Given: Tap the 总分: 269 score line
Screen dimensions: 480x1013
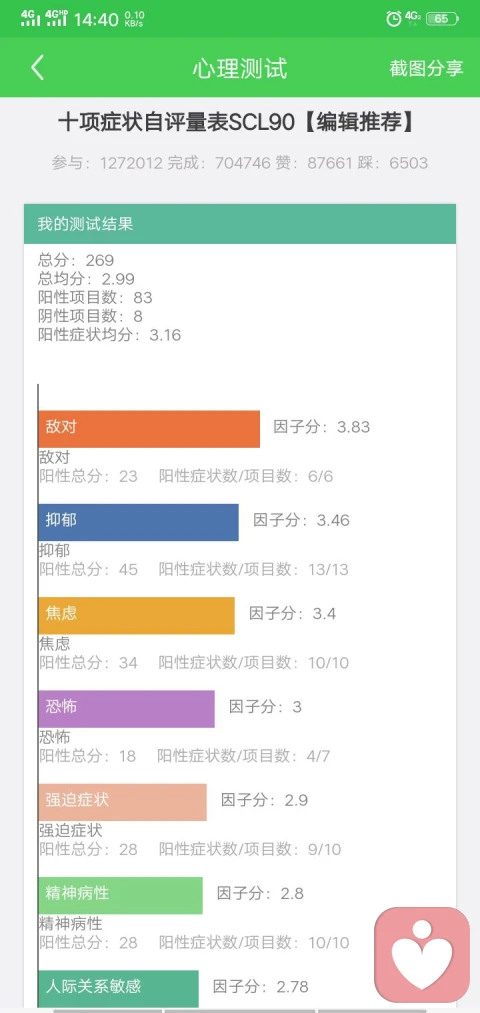Looking at the screenshot, I should coord(76,260).
